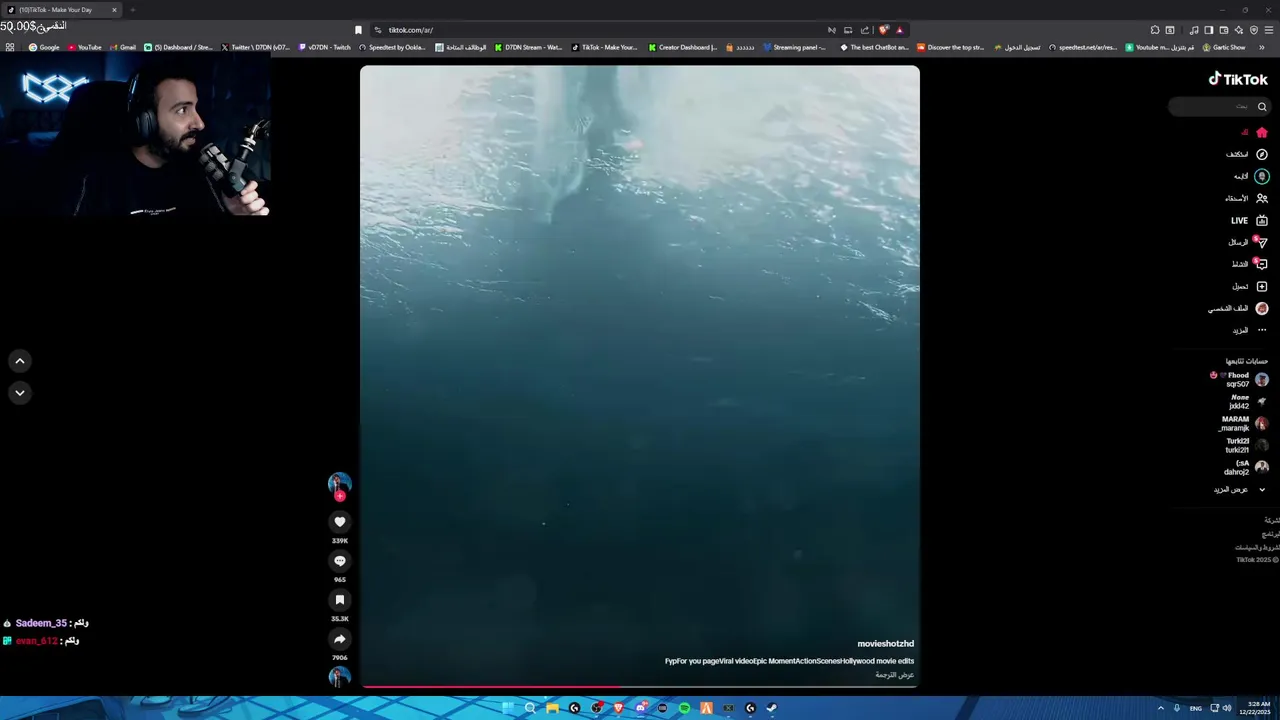
Task: Open the Creator Dashboard bookmark
Action: point(683,47)
